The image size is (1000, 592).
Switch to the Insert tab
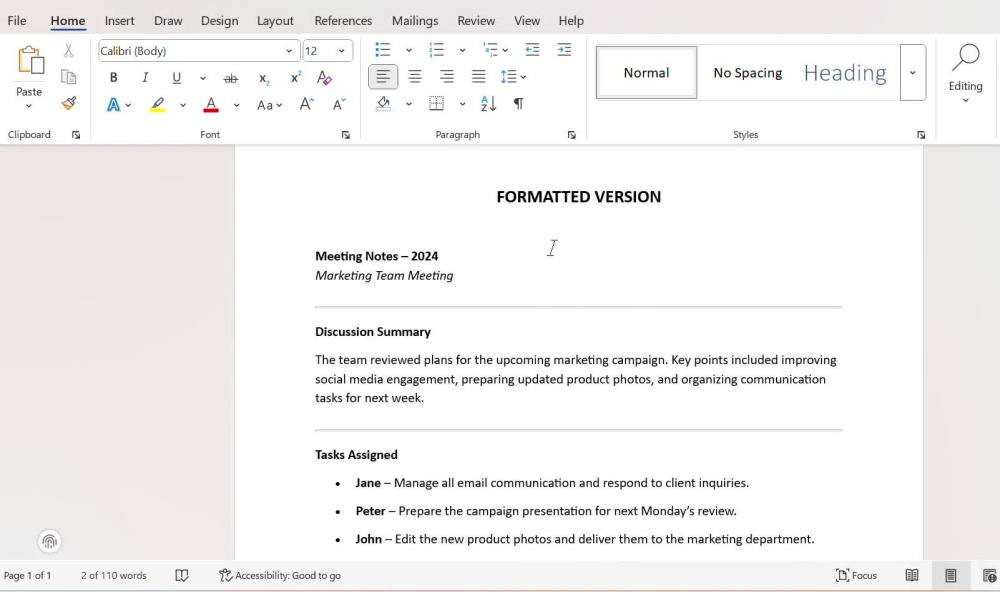(x=119, y=20)
